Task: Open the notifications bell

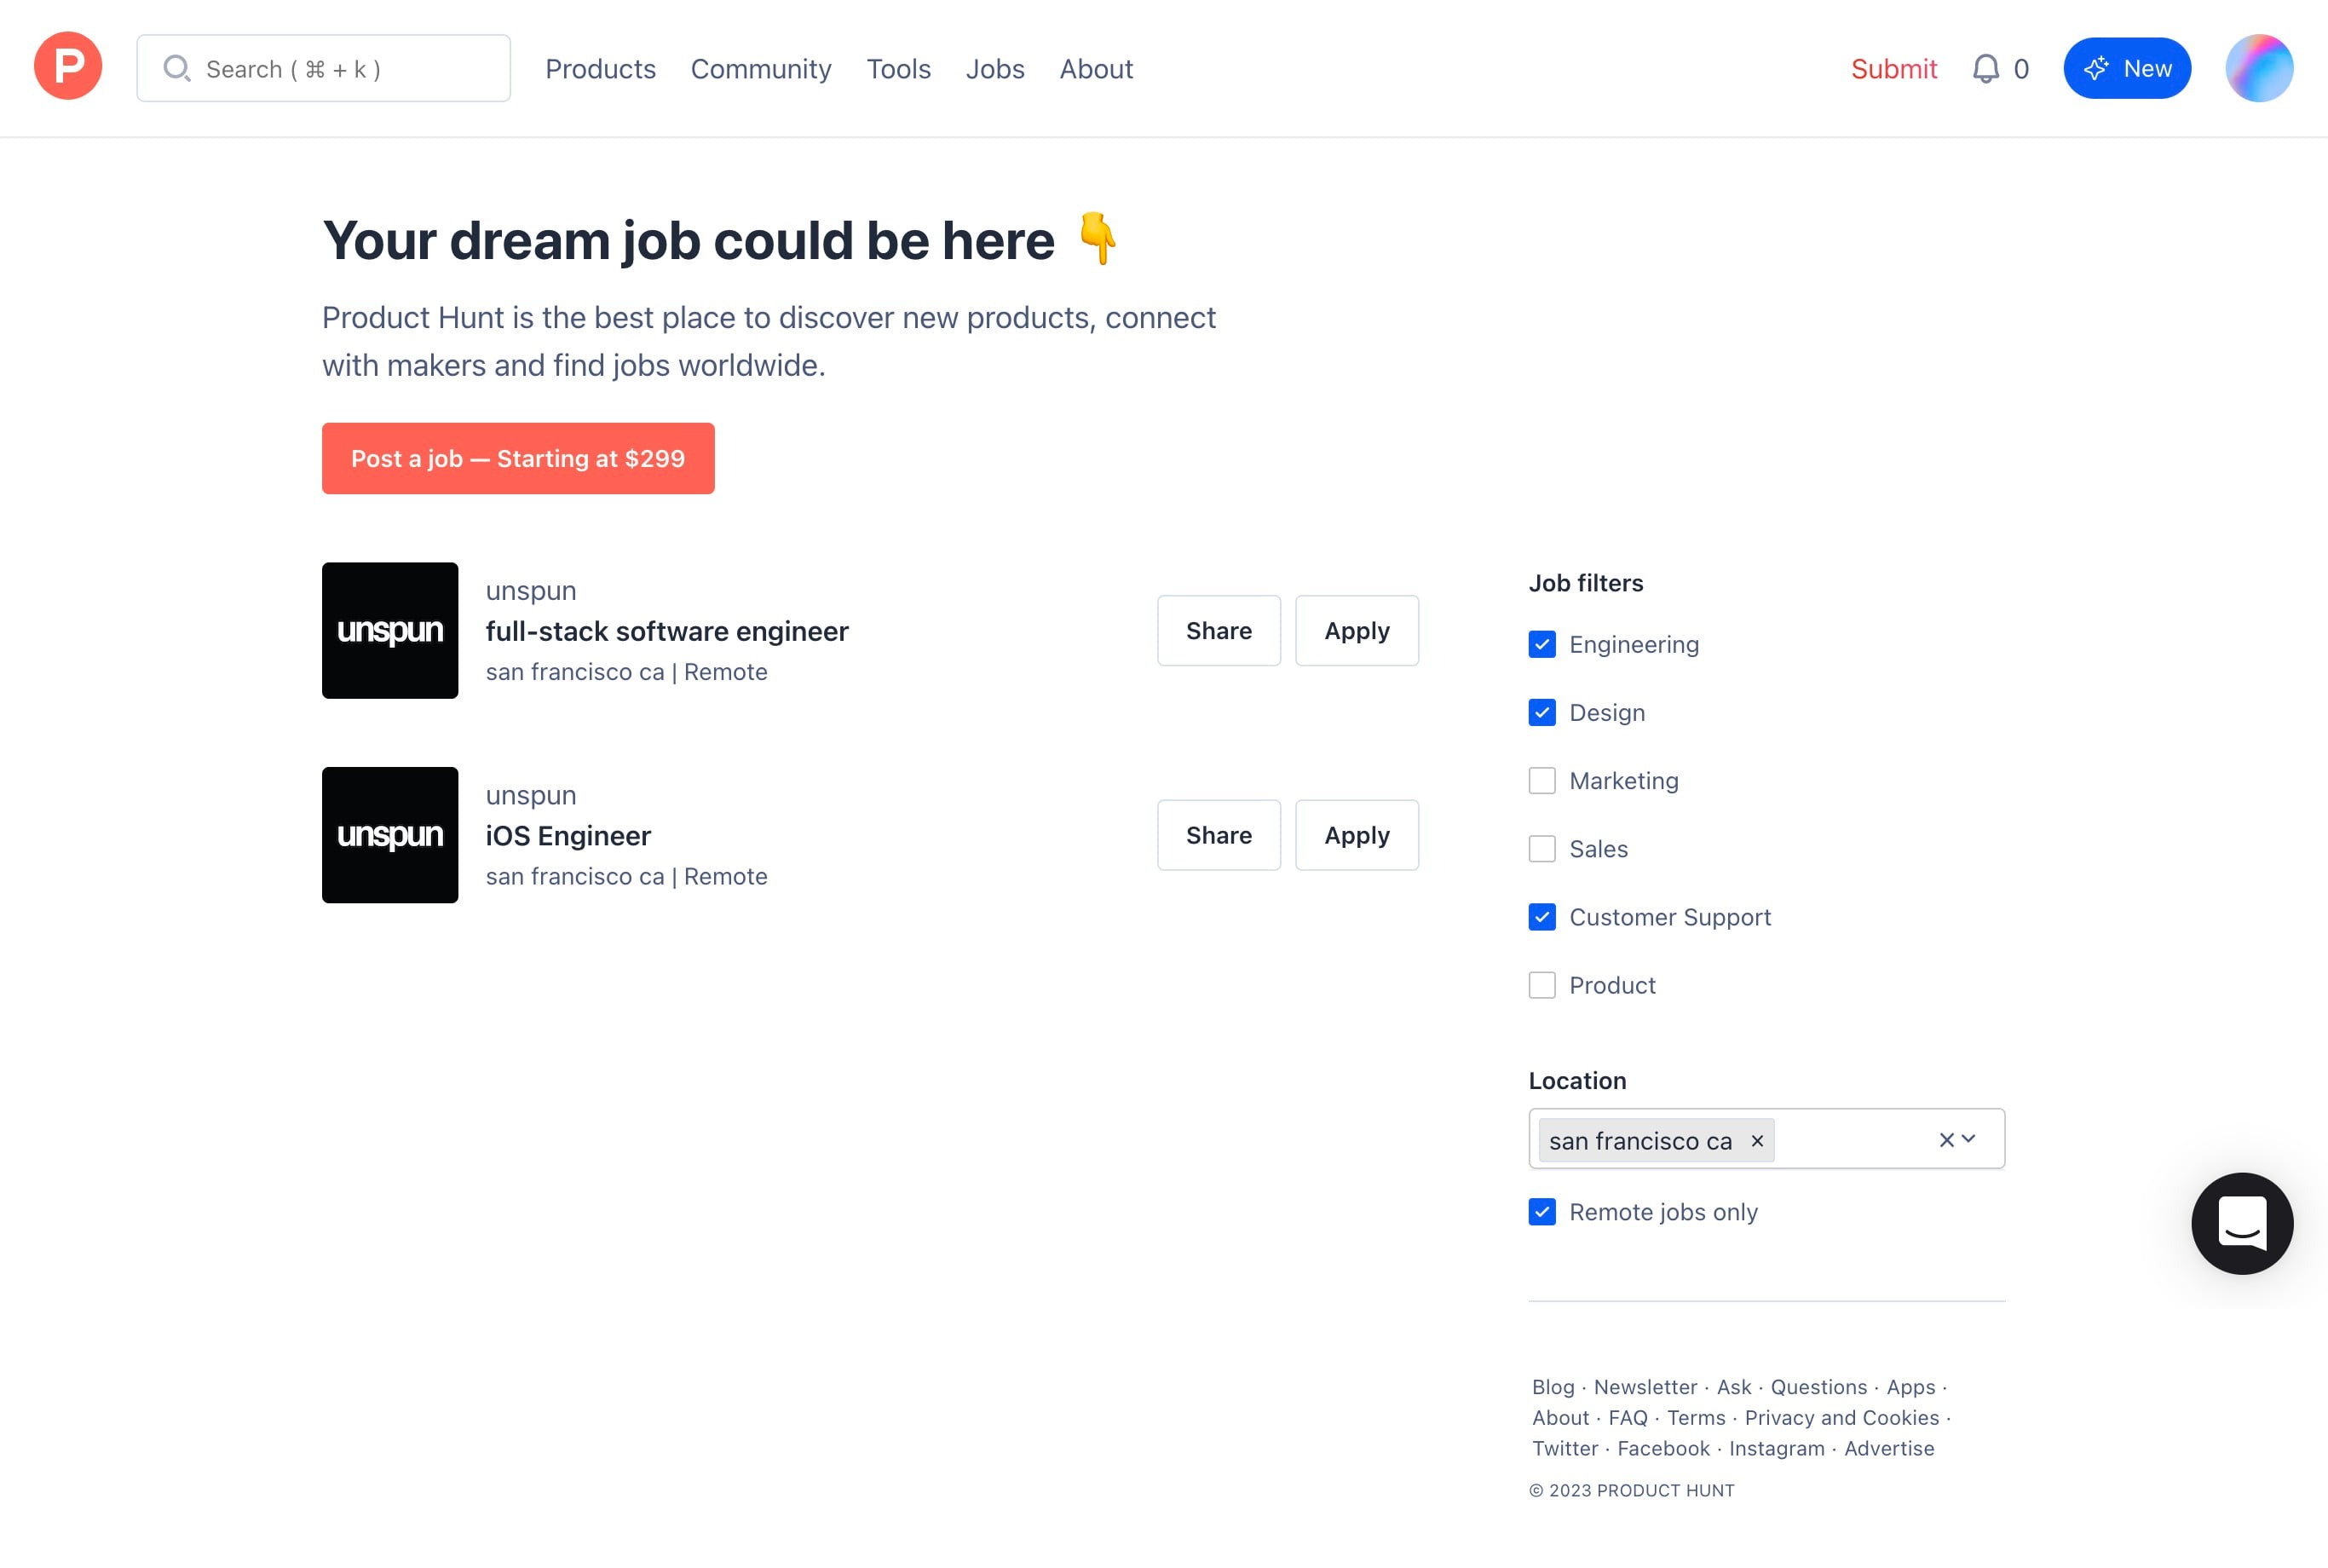Action: [x=1985, y=68]
